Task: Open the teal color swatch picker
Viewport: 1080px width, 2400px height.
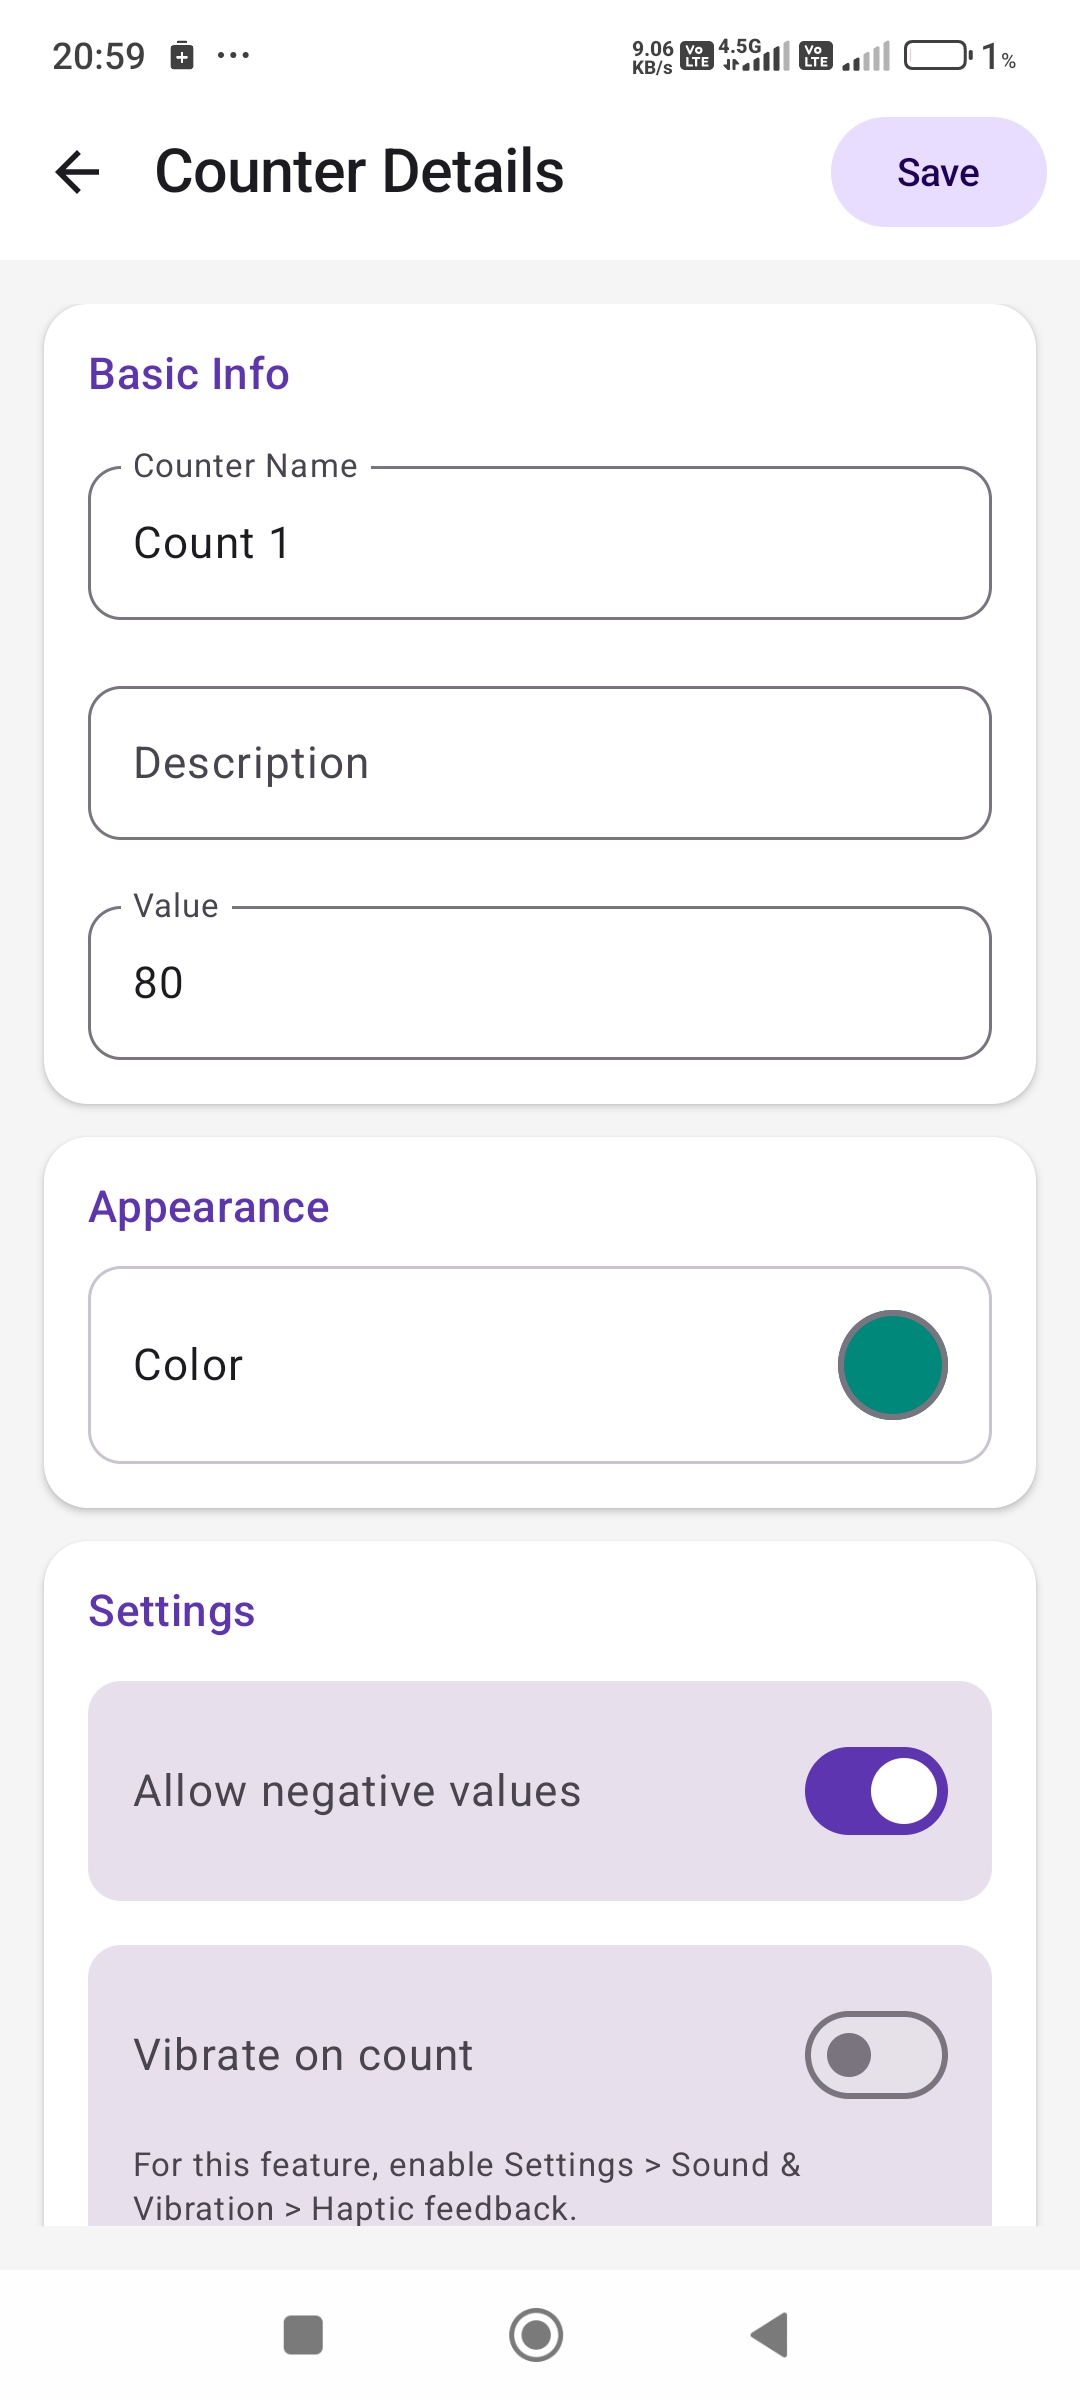Action: coord(892,1365)
